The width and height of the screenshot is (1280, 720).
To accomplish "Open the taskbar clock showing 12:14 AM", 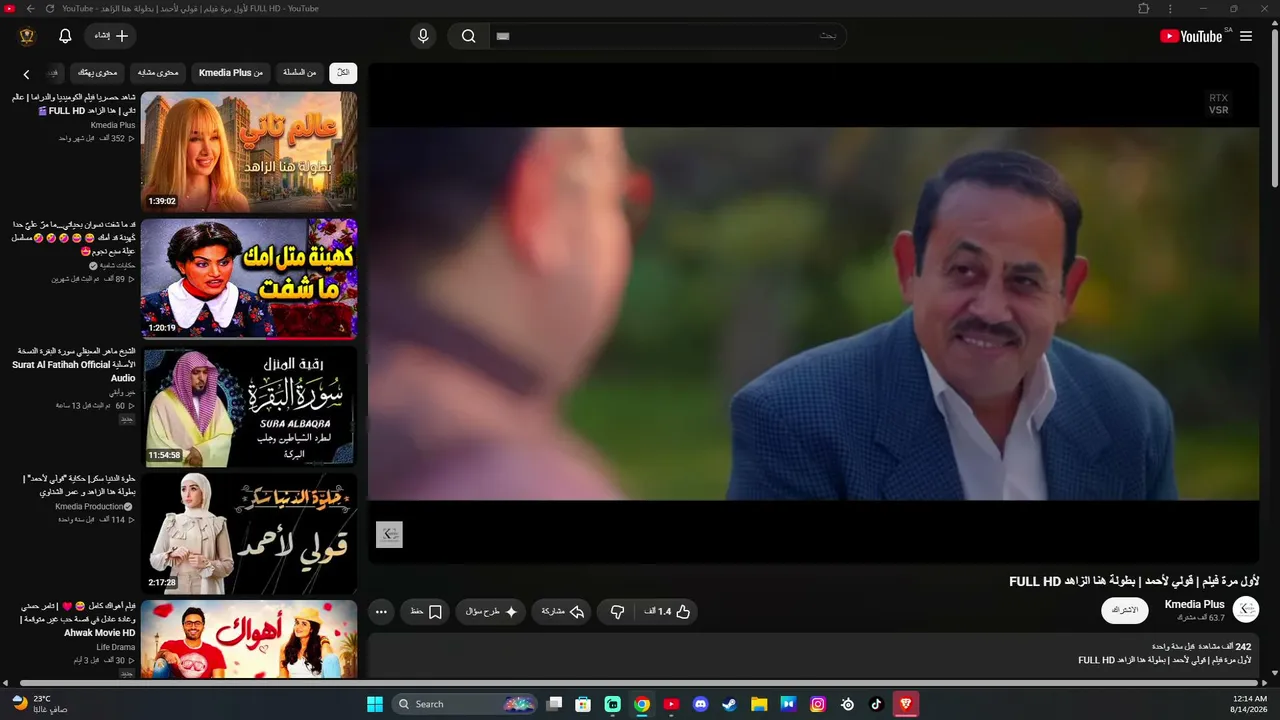I will (x=1250, y=704).
